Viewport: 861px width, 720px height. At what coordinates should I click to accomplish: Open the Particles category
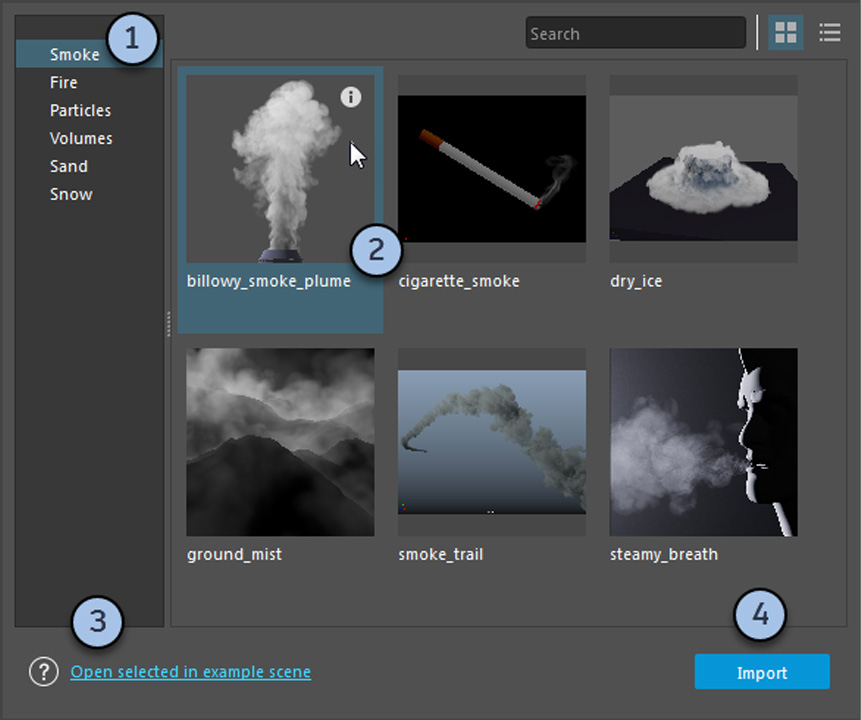[80, 111]
